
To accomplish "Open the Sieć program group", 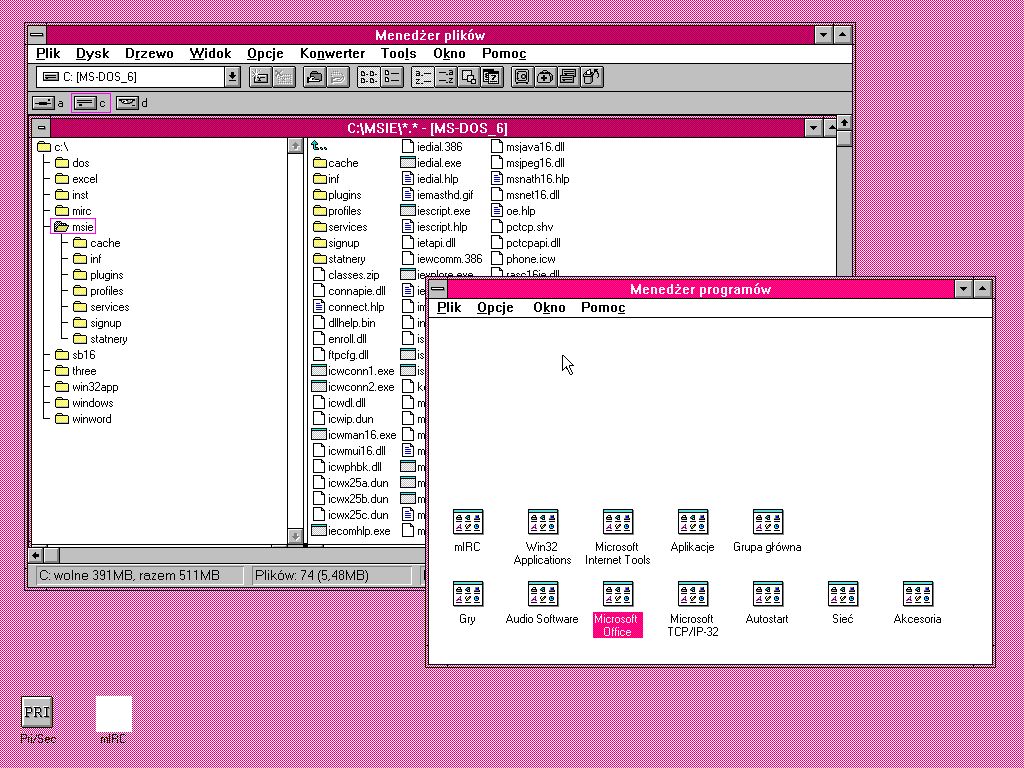I will 842,593.
